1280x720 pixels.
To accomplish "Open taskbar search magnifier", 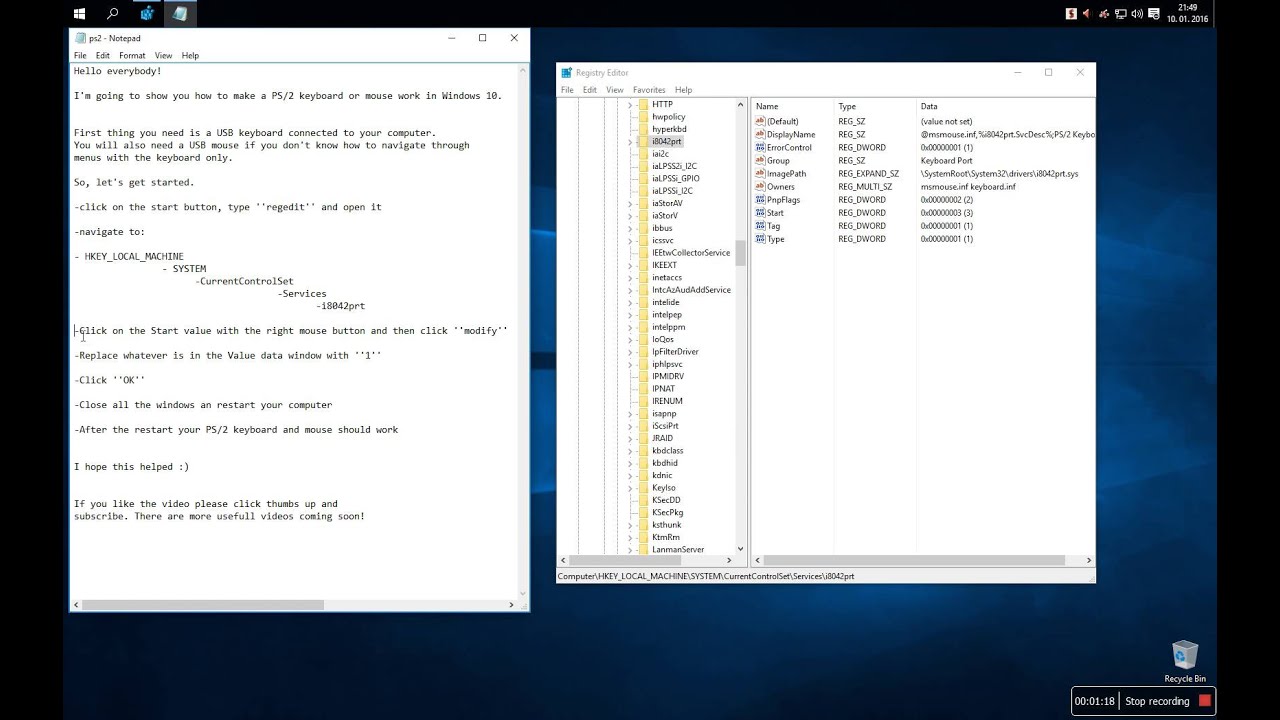I will pos(113,14).
